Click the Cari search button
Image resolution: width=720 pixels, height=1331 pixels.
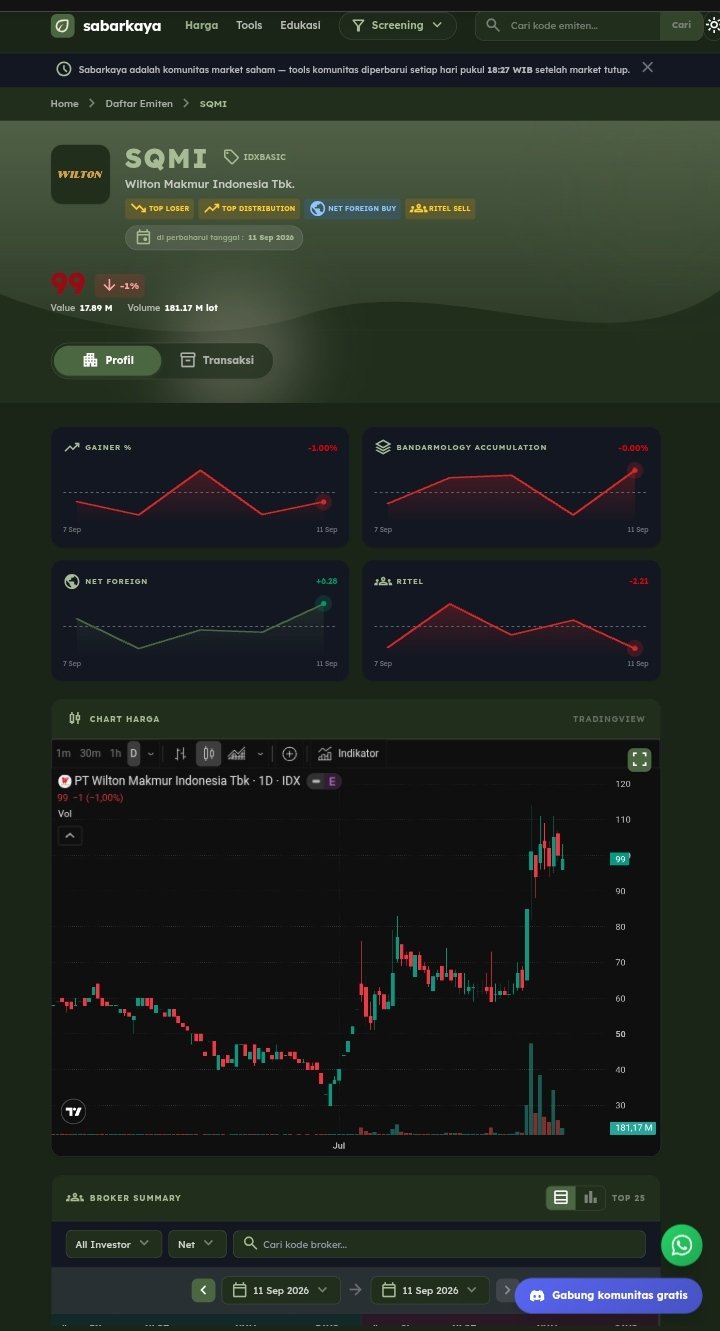[x=681, y=25]
